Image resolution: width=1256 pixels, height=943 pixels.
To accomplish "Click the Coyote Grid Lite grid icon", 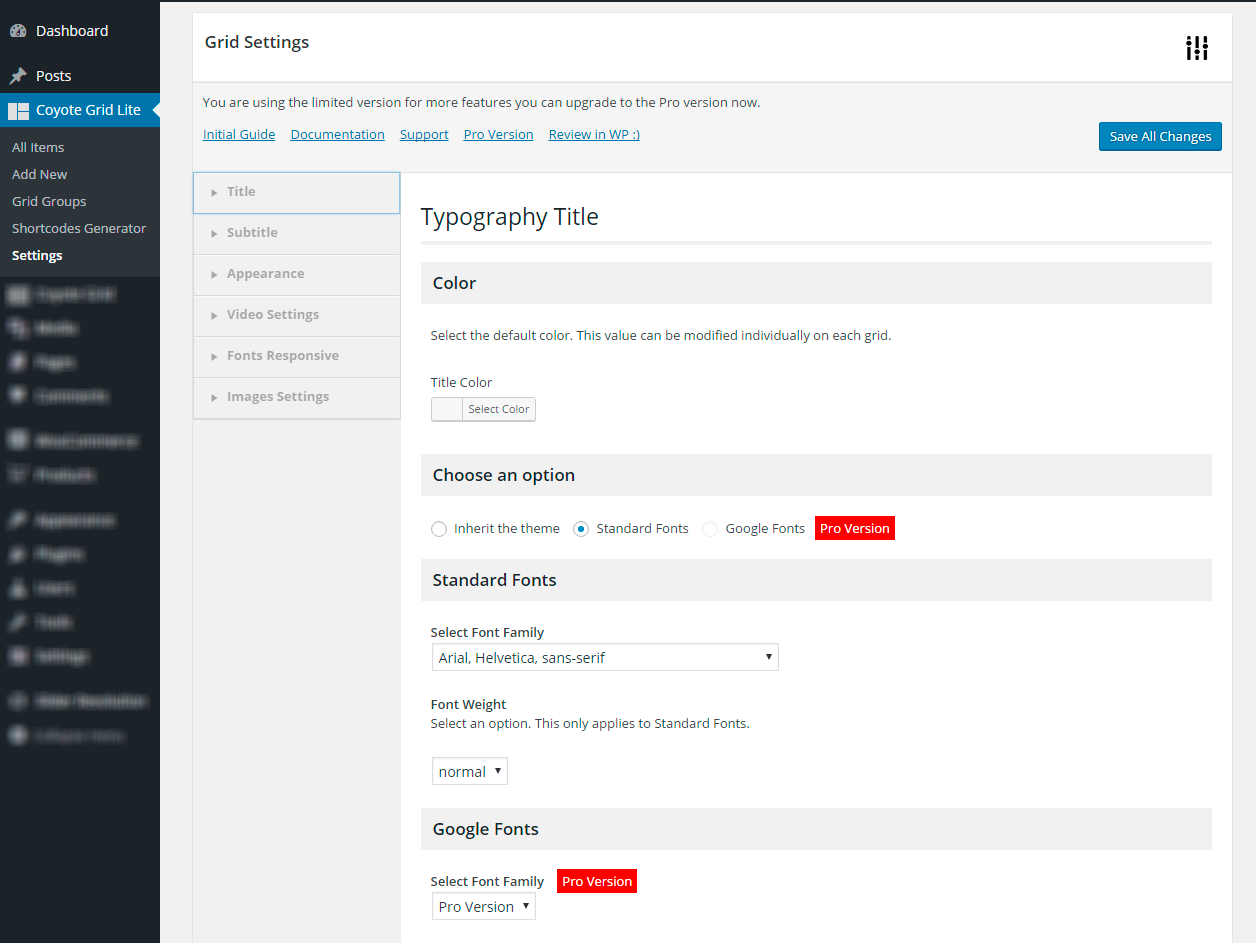I will (x=18, y=111).
